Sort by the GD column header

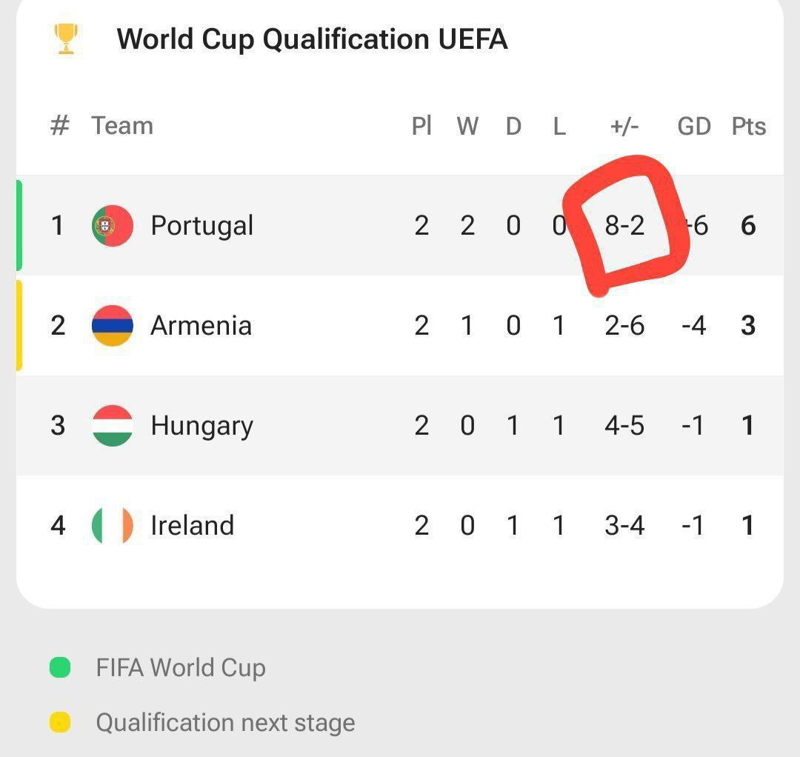[x=694, y=126]
